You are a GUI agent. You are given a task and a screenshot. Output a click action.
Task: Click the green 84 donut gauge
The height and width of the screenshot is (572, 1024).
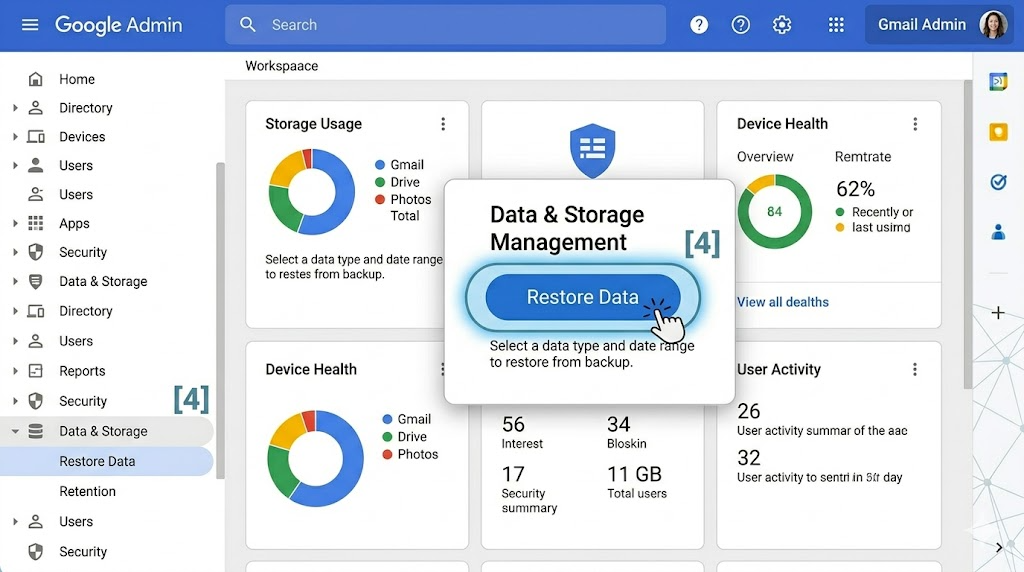[775, 211]
